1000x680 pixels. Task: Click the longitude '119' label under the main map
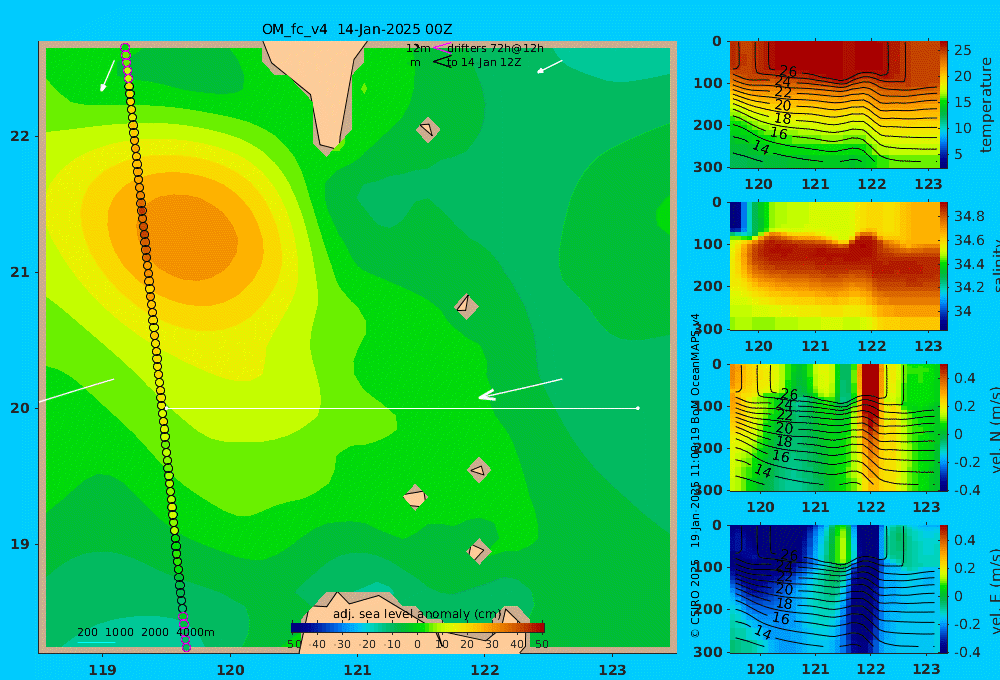[x=102, y=670]
